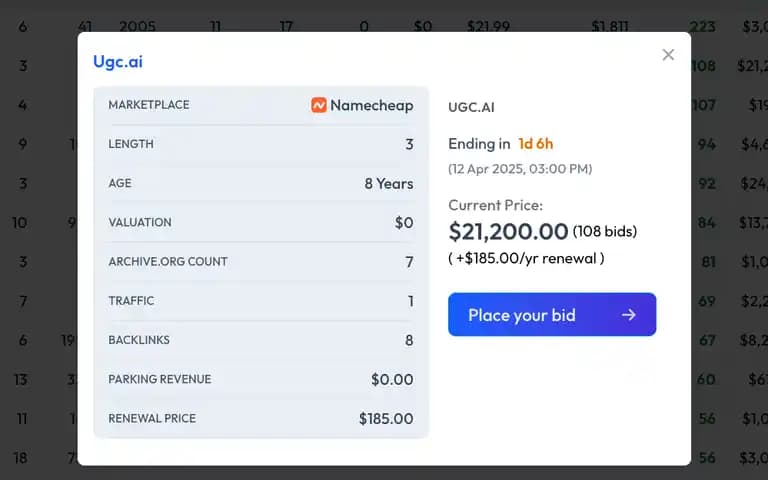Click the current price $21,200.00
The height and width of the screenshot is (480, 768).
click(x=508, y=231)
